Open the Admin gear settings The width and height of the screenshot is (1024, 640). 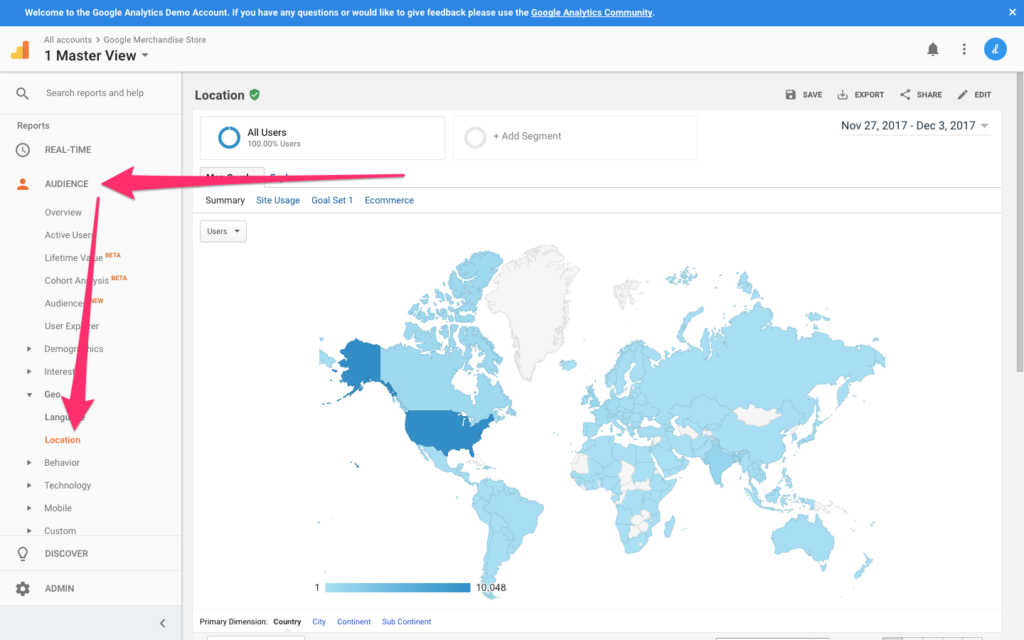pyautogui.click(x=23, y=588)
